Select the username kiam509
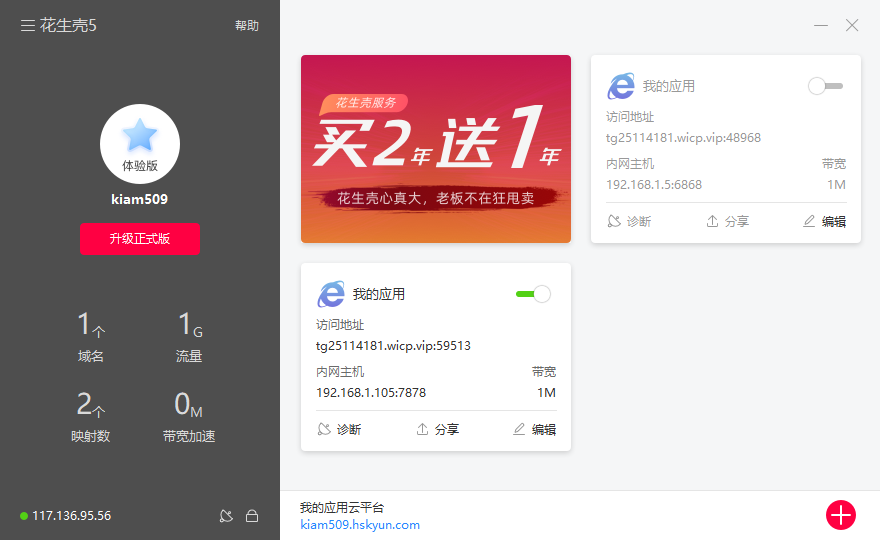This screenshot has width=880, height=540. pos(139,199)
